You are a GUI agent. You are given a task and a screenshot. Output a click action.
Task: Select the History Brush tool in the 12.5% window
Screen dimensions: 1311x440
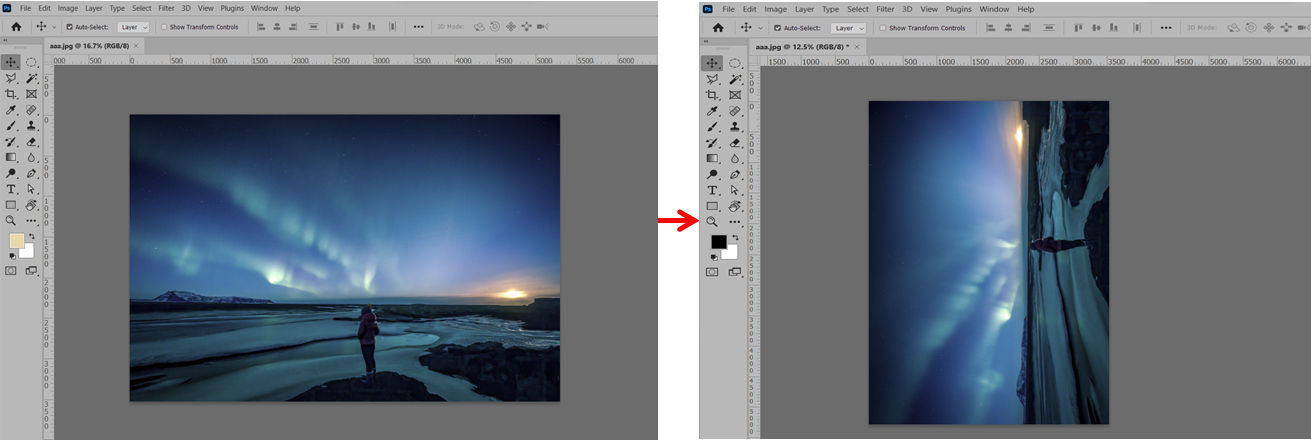[x=712, y=143]
